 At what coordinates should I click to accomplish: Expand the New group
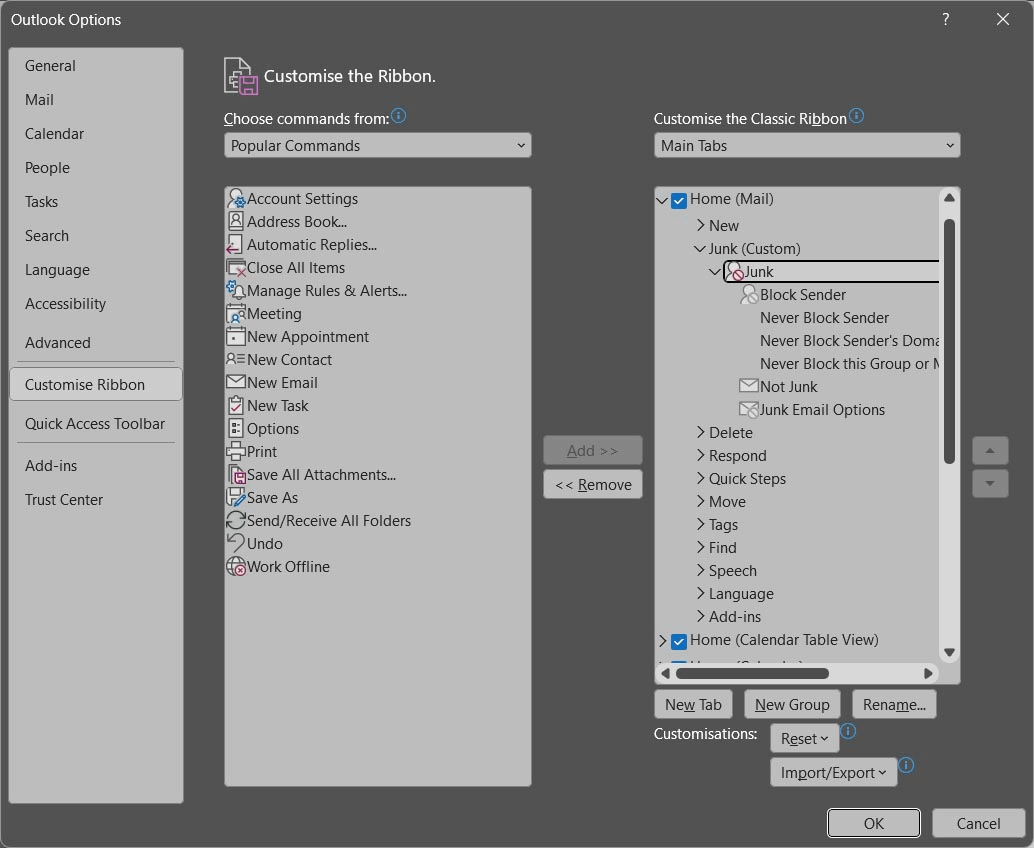coord(700,225)
